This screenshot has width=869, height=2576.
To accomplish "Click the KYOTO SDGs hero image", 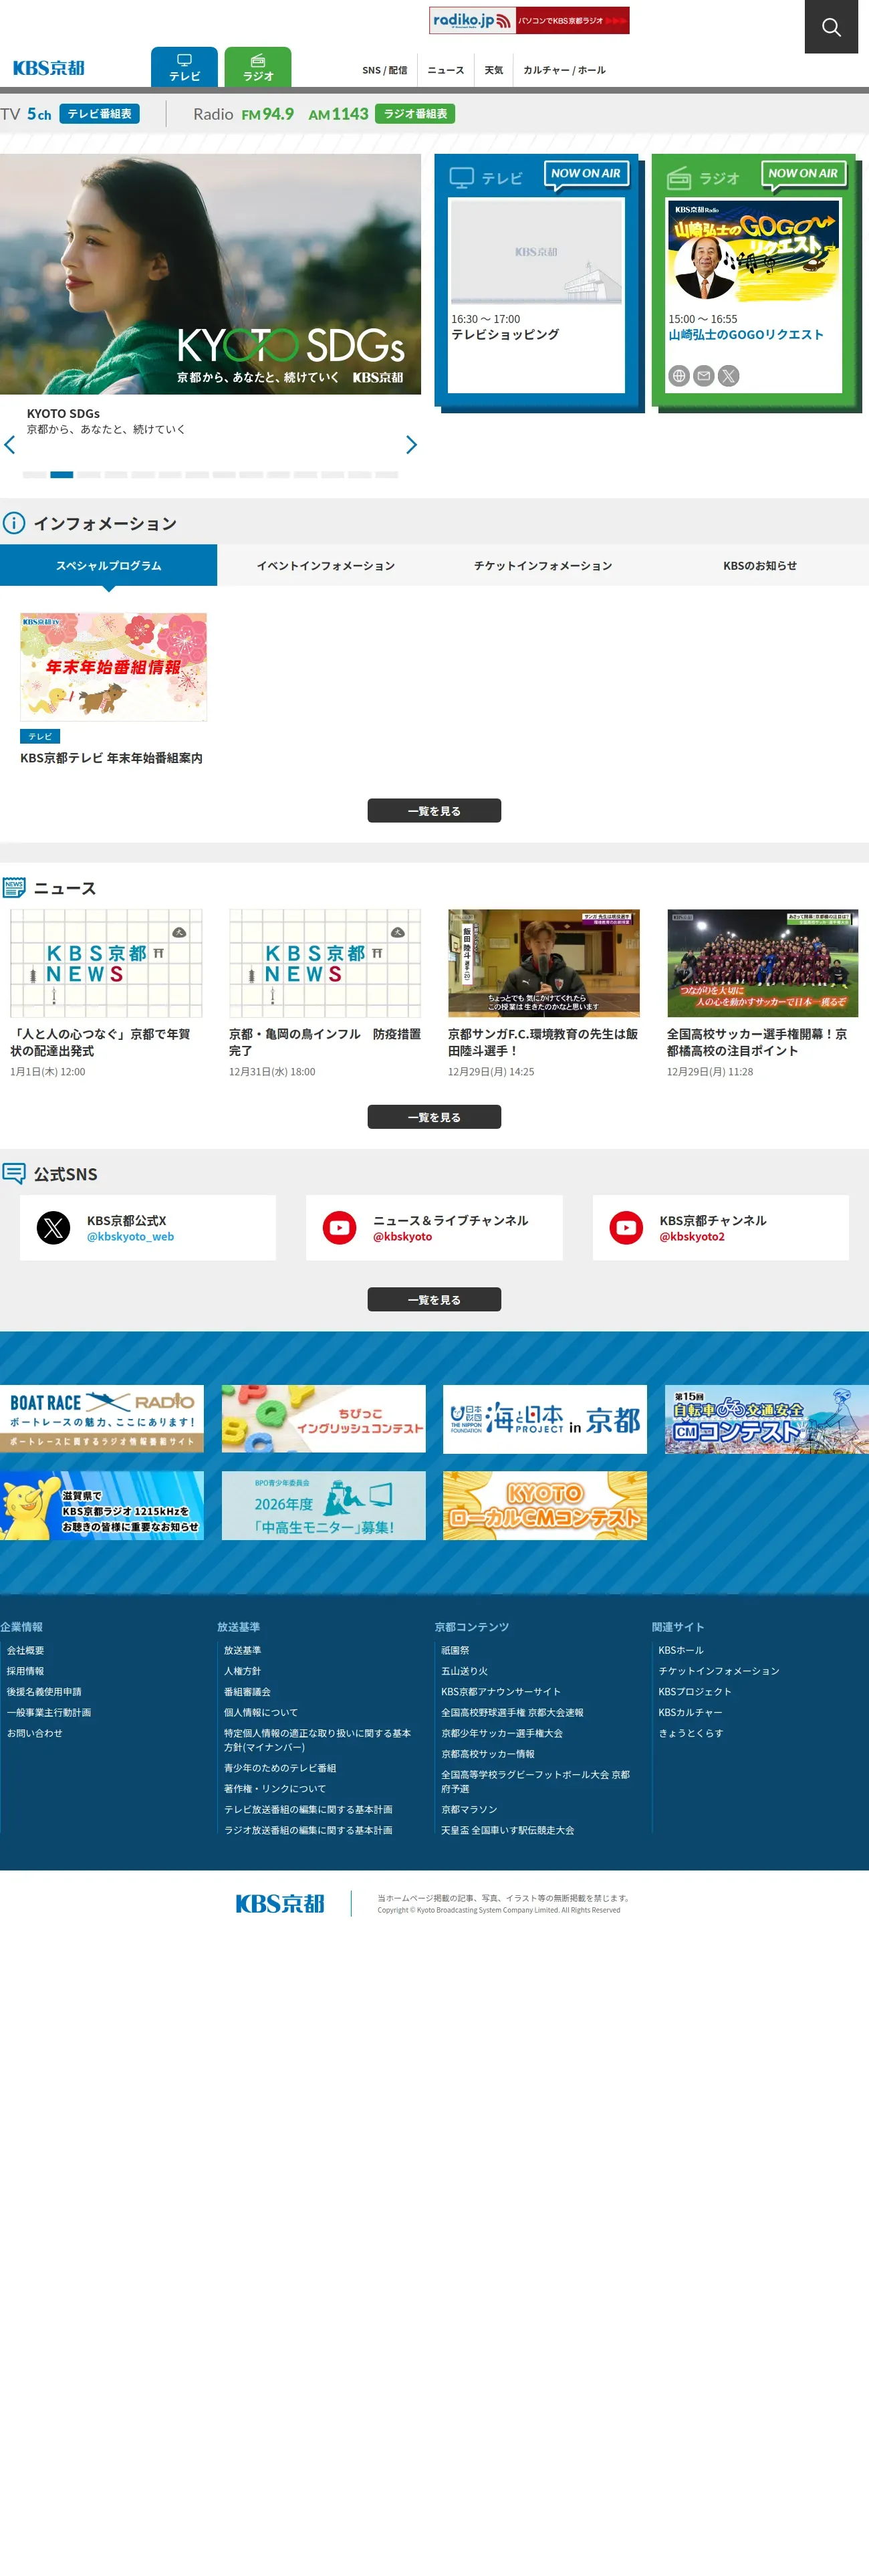I will click(210, 274).
